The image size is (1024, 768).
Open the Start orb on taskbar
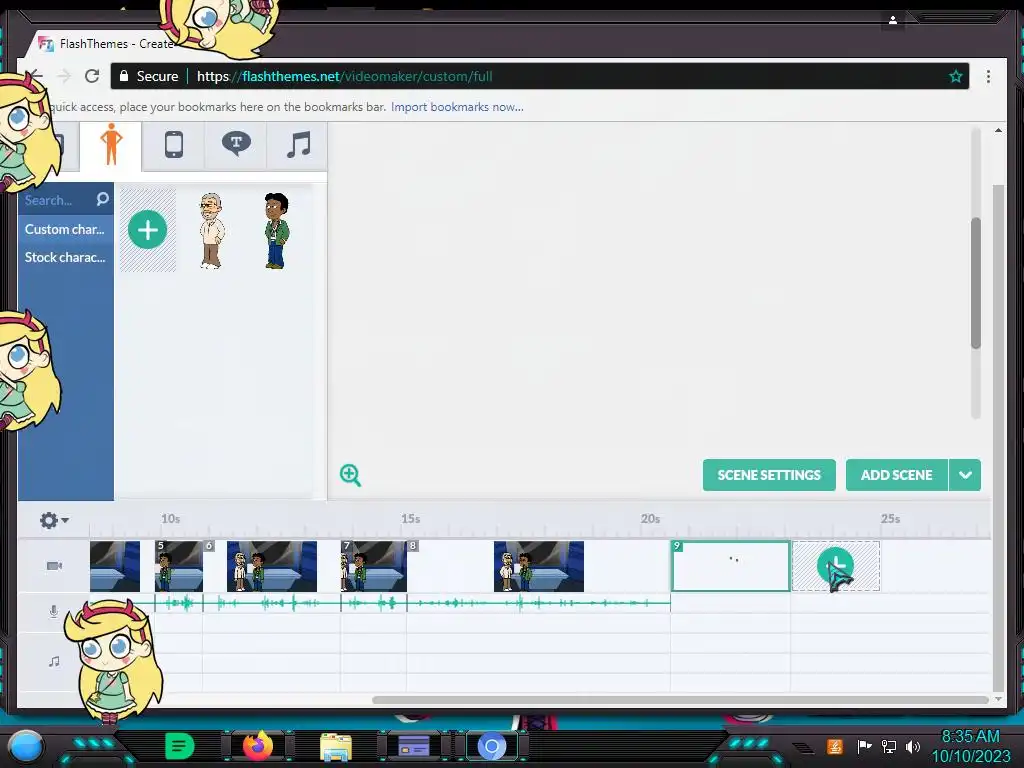[x=26, y=746]
